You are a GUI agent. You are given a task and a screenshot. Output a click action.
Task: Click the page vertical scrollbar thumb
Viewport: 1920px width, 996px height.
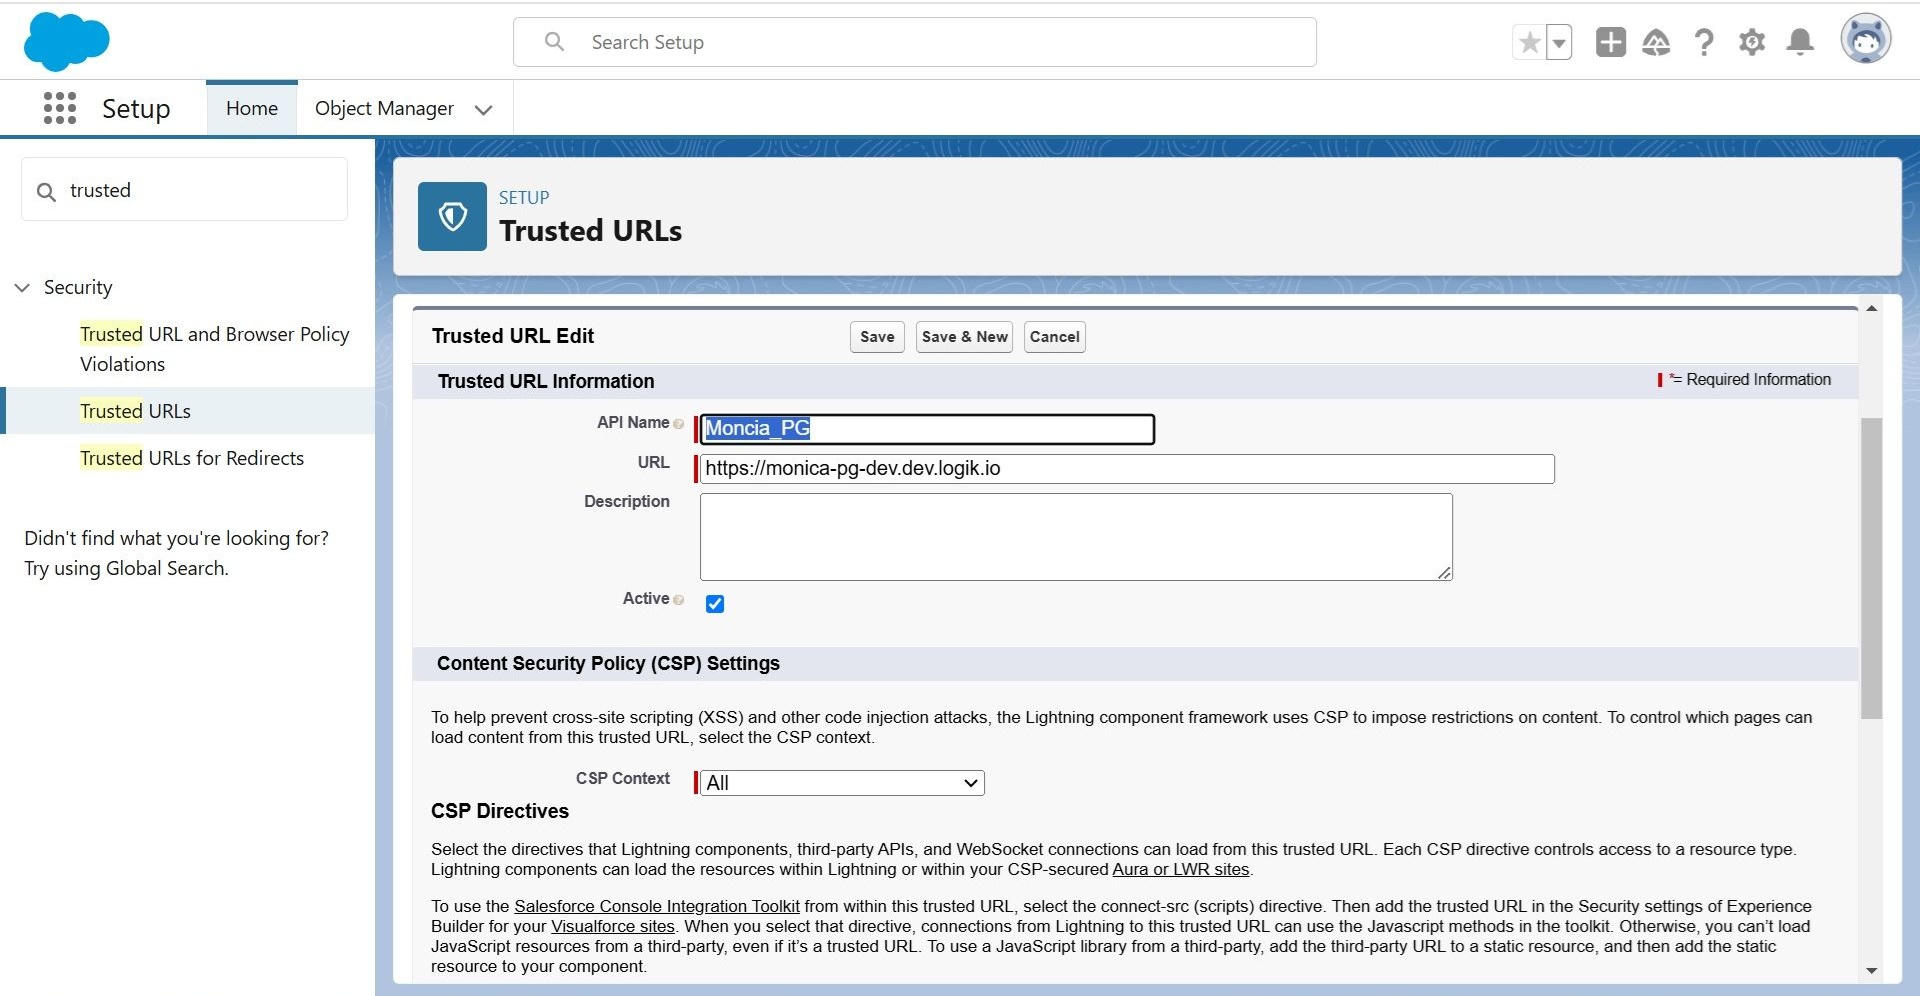pyautogui.click(x=1871, y=568)
